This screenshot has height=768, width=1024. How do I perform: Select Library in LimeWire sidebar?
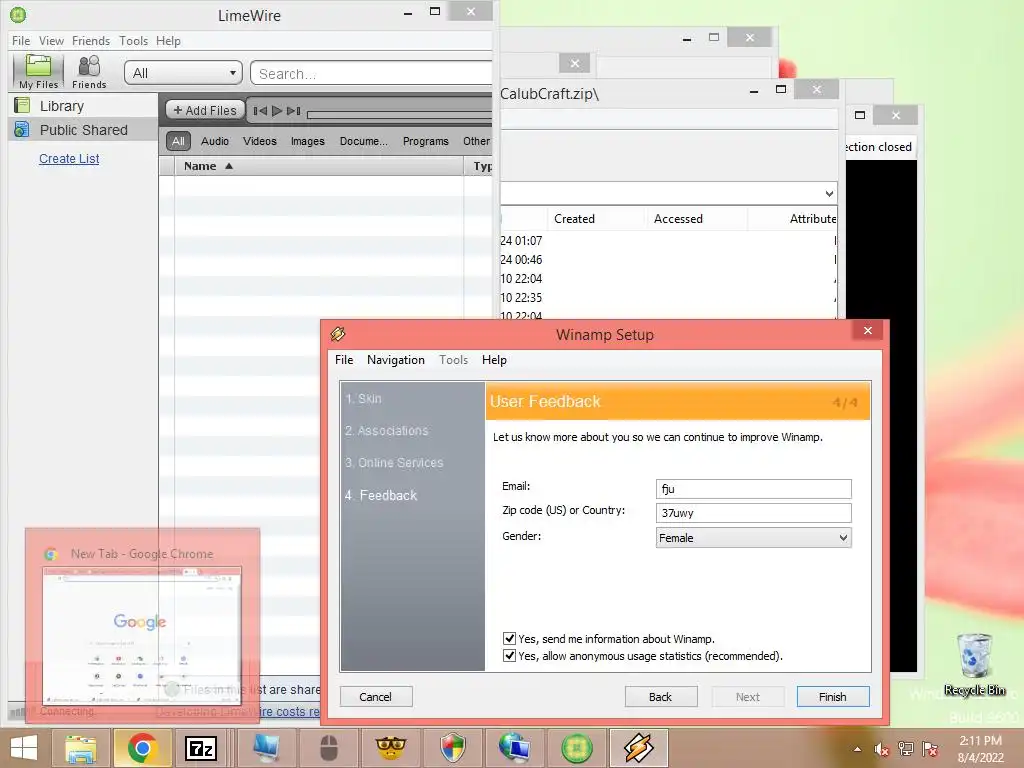point(61,106)
